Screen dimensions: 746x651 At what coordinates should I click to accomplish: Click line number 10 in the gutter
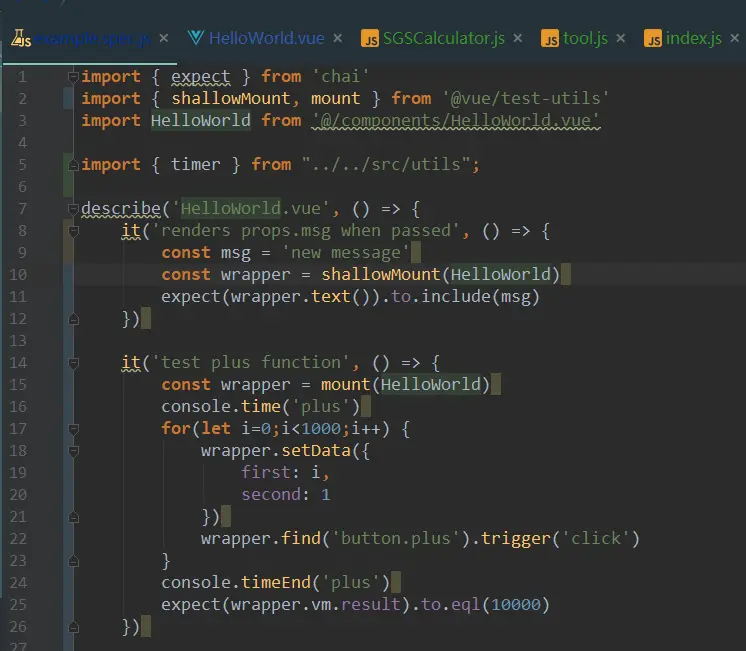tap(18, 275)
